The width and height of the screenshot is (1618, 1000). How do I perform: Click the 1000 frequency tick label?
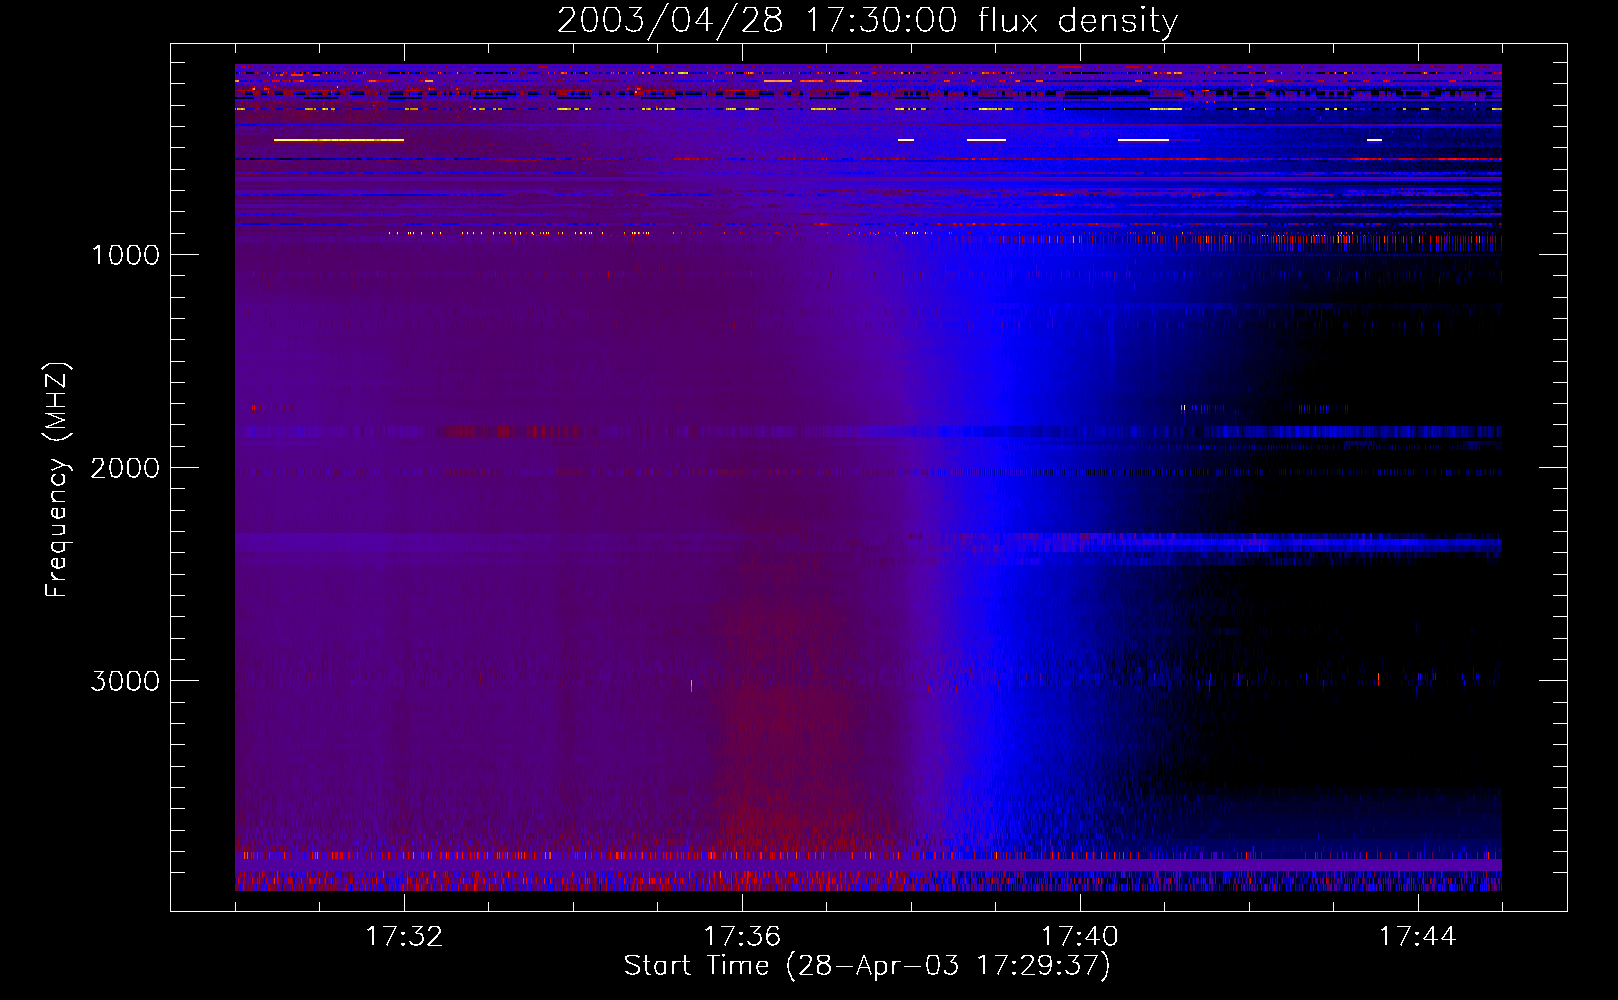tap(125, 255)
